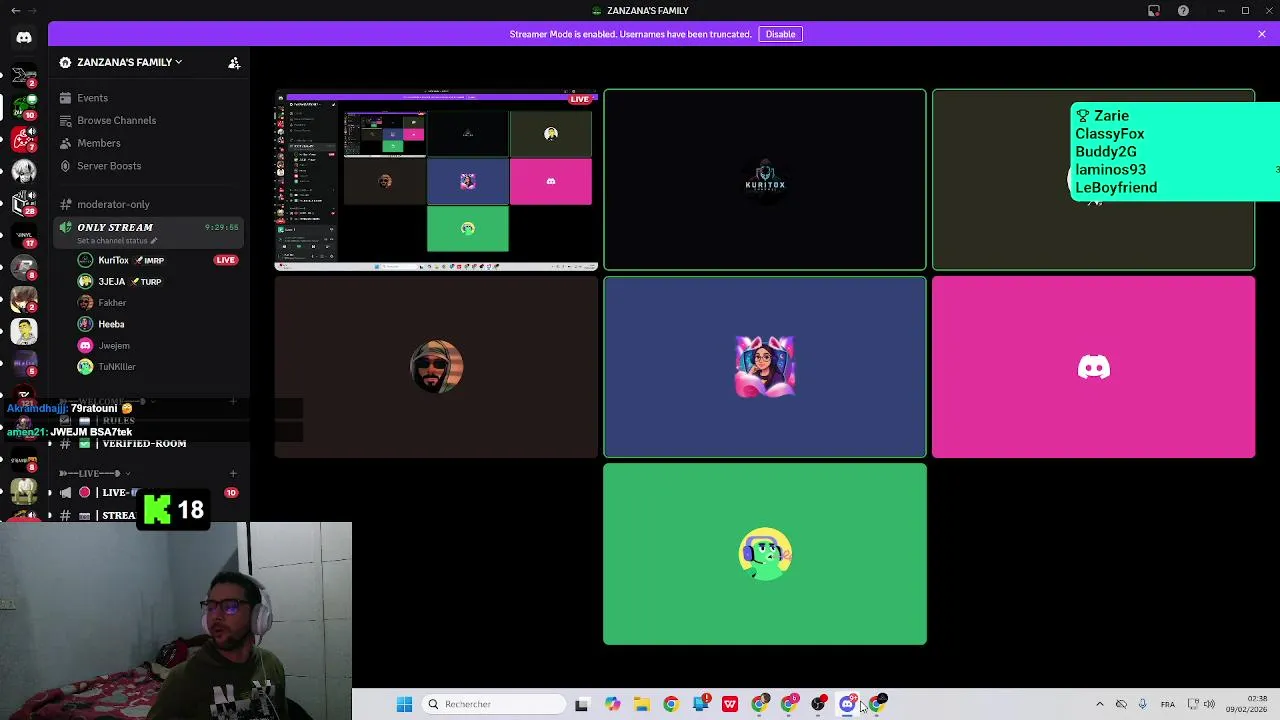Screen dimensions: 1280x720
Task: Open server with red gamepad icon, badge 7
Action: pos(24,139)
